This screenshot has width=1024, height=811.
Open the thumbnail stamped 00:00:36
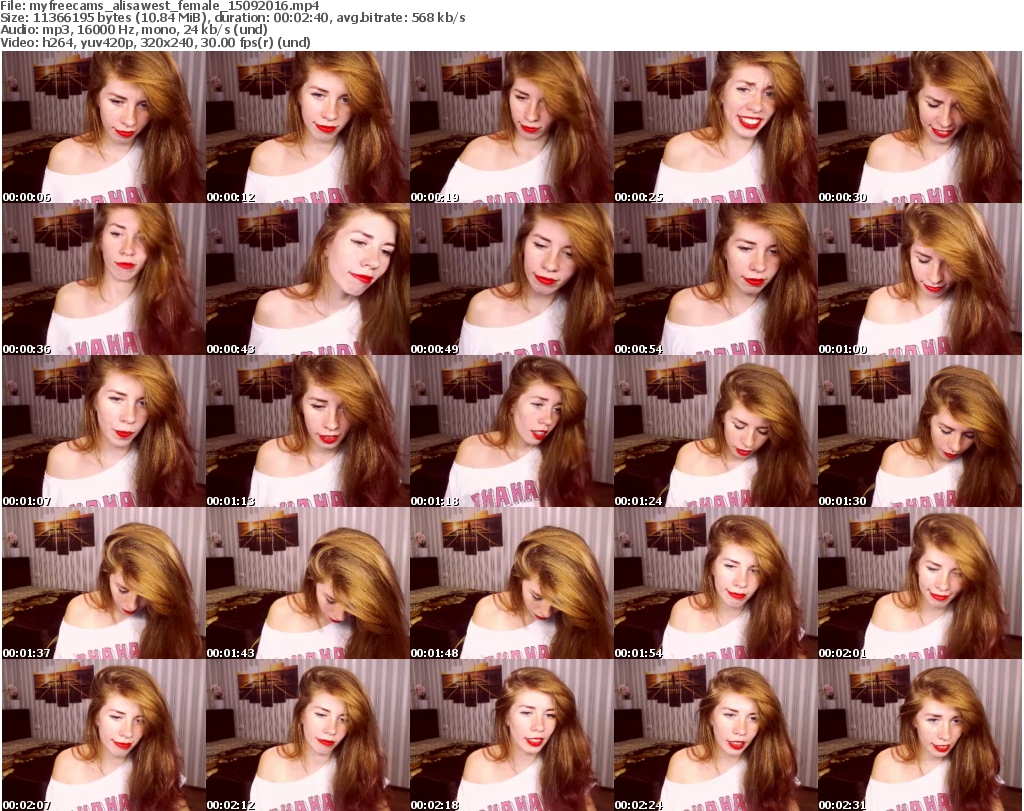point(103,279)
